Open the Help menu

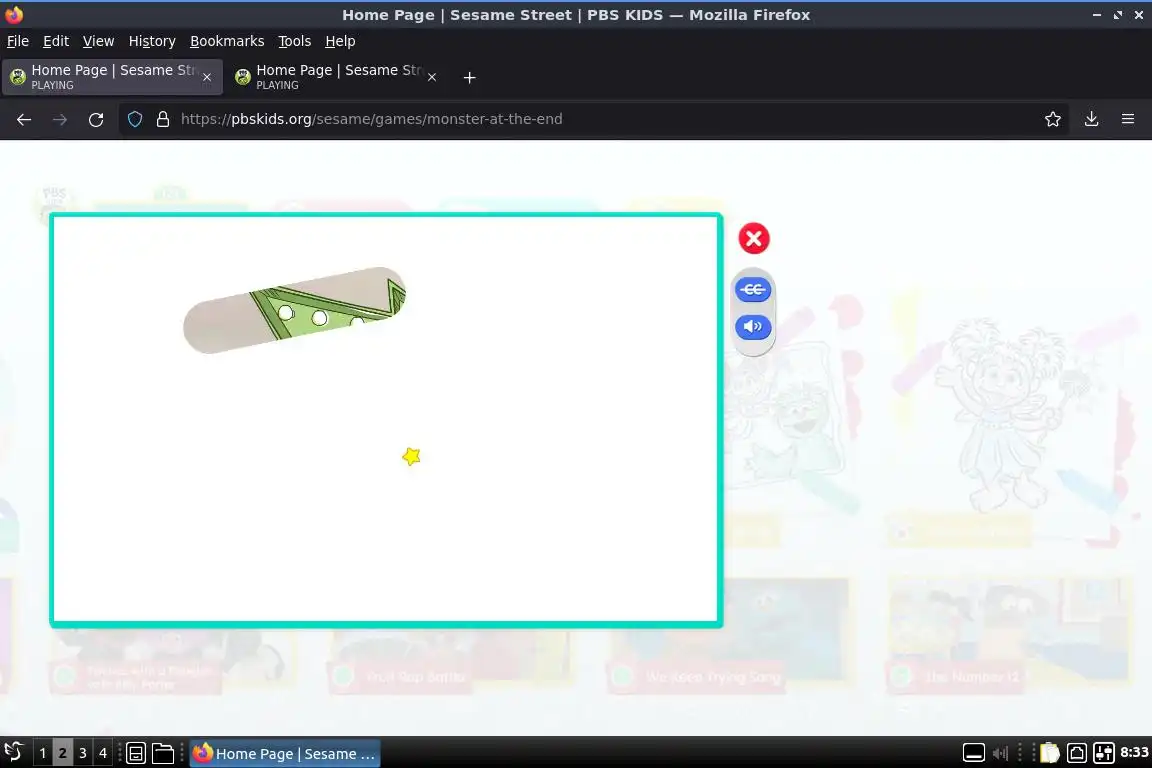(340, 41)
